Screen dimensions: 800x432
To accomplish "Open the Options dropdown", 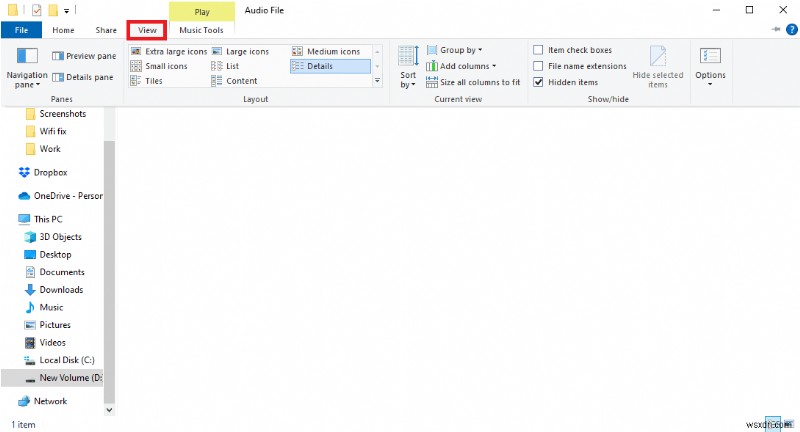I will tap(710, 67).
